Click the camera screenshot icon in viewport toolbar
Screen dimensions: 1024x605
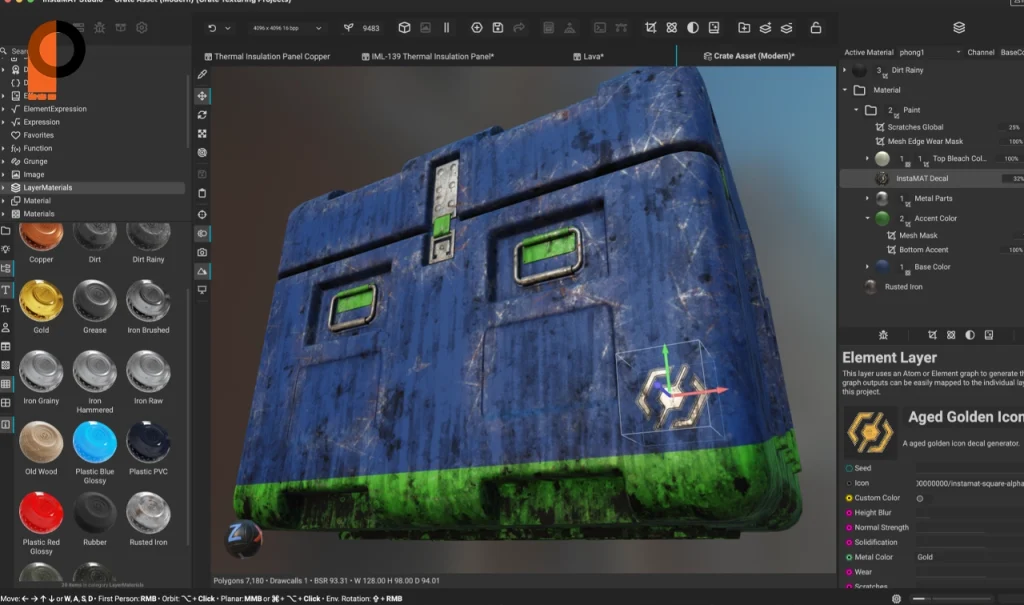pyautogui.click(x=202, y=253)
